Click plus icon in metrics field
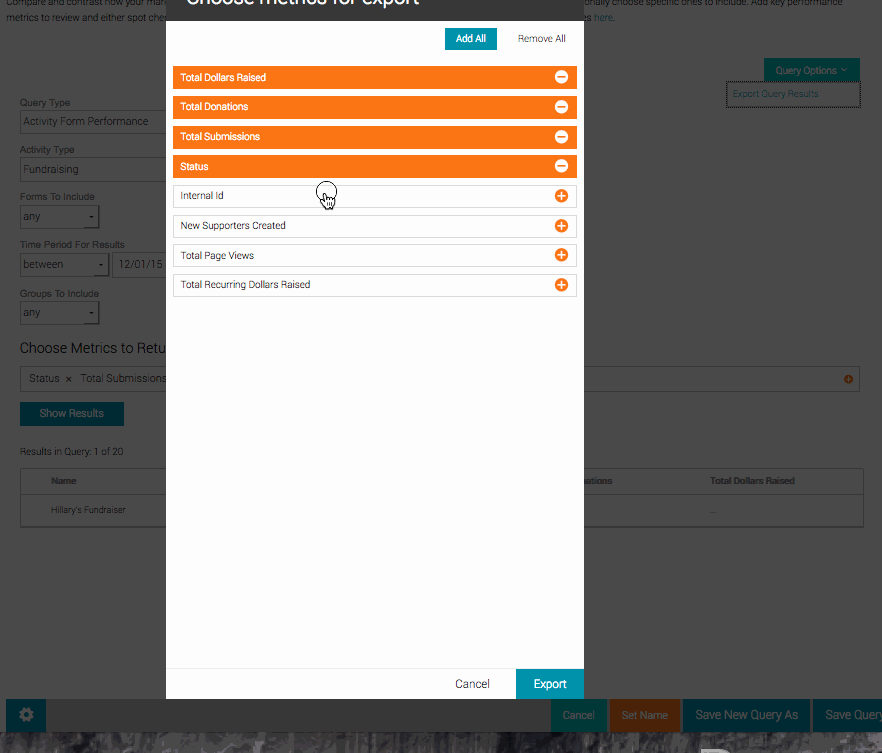The image size is (882, 753). click(x=848, y=379)
